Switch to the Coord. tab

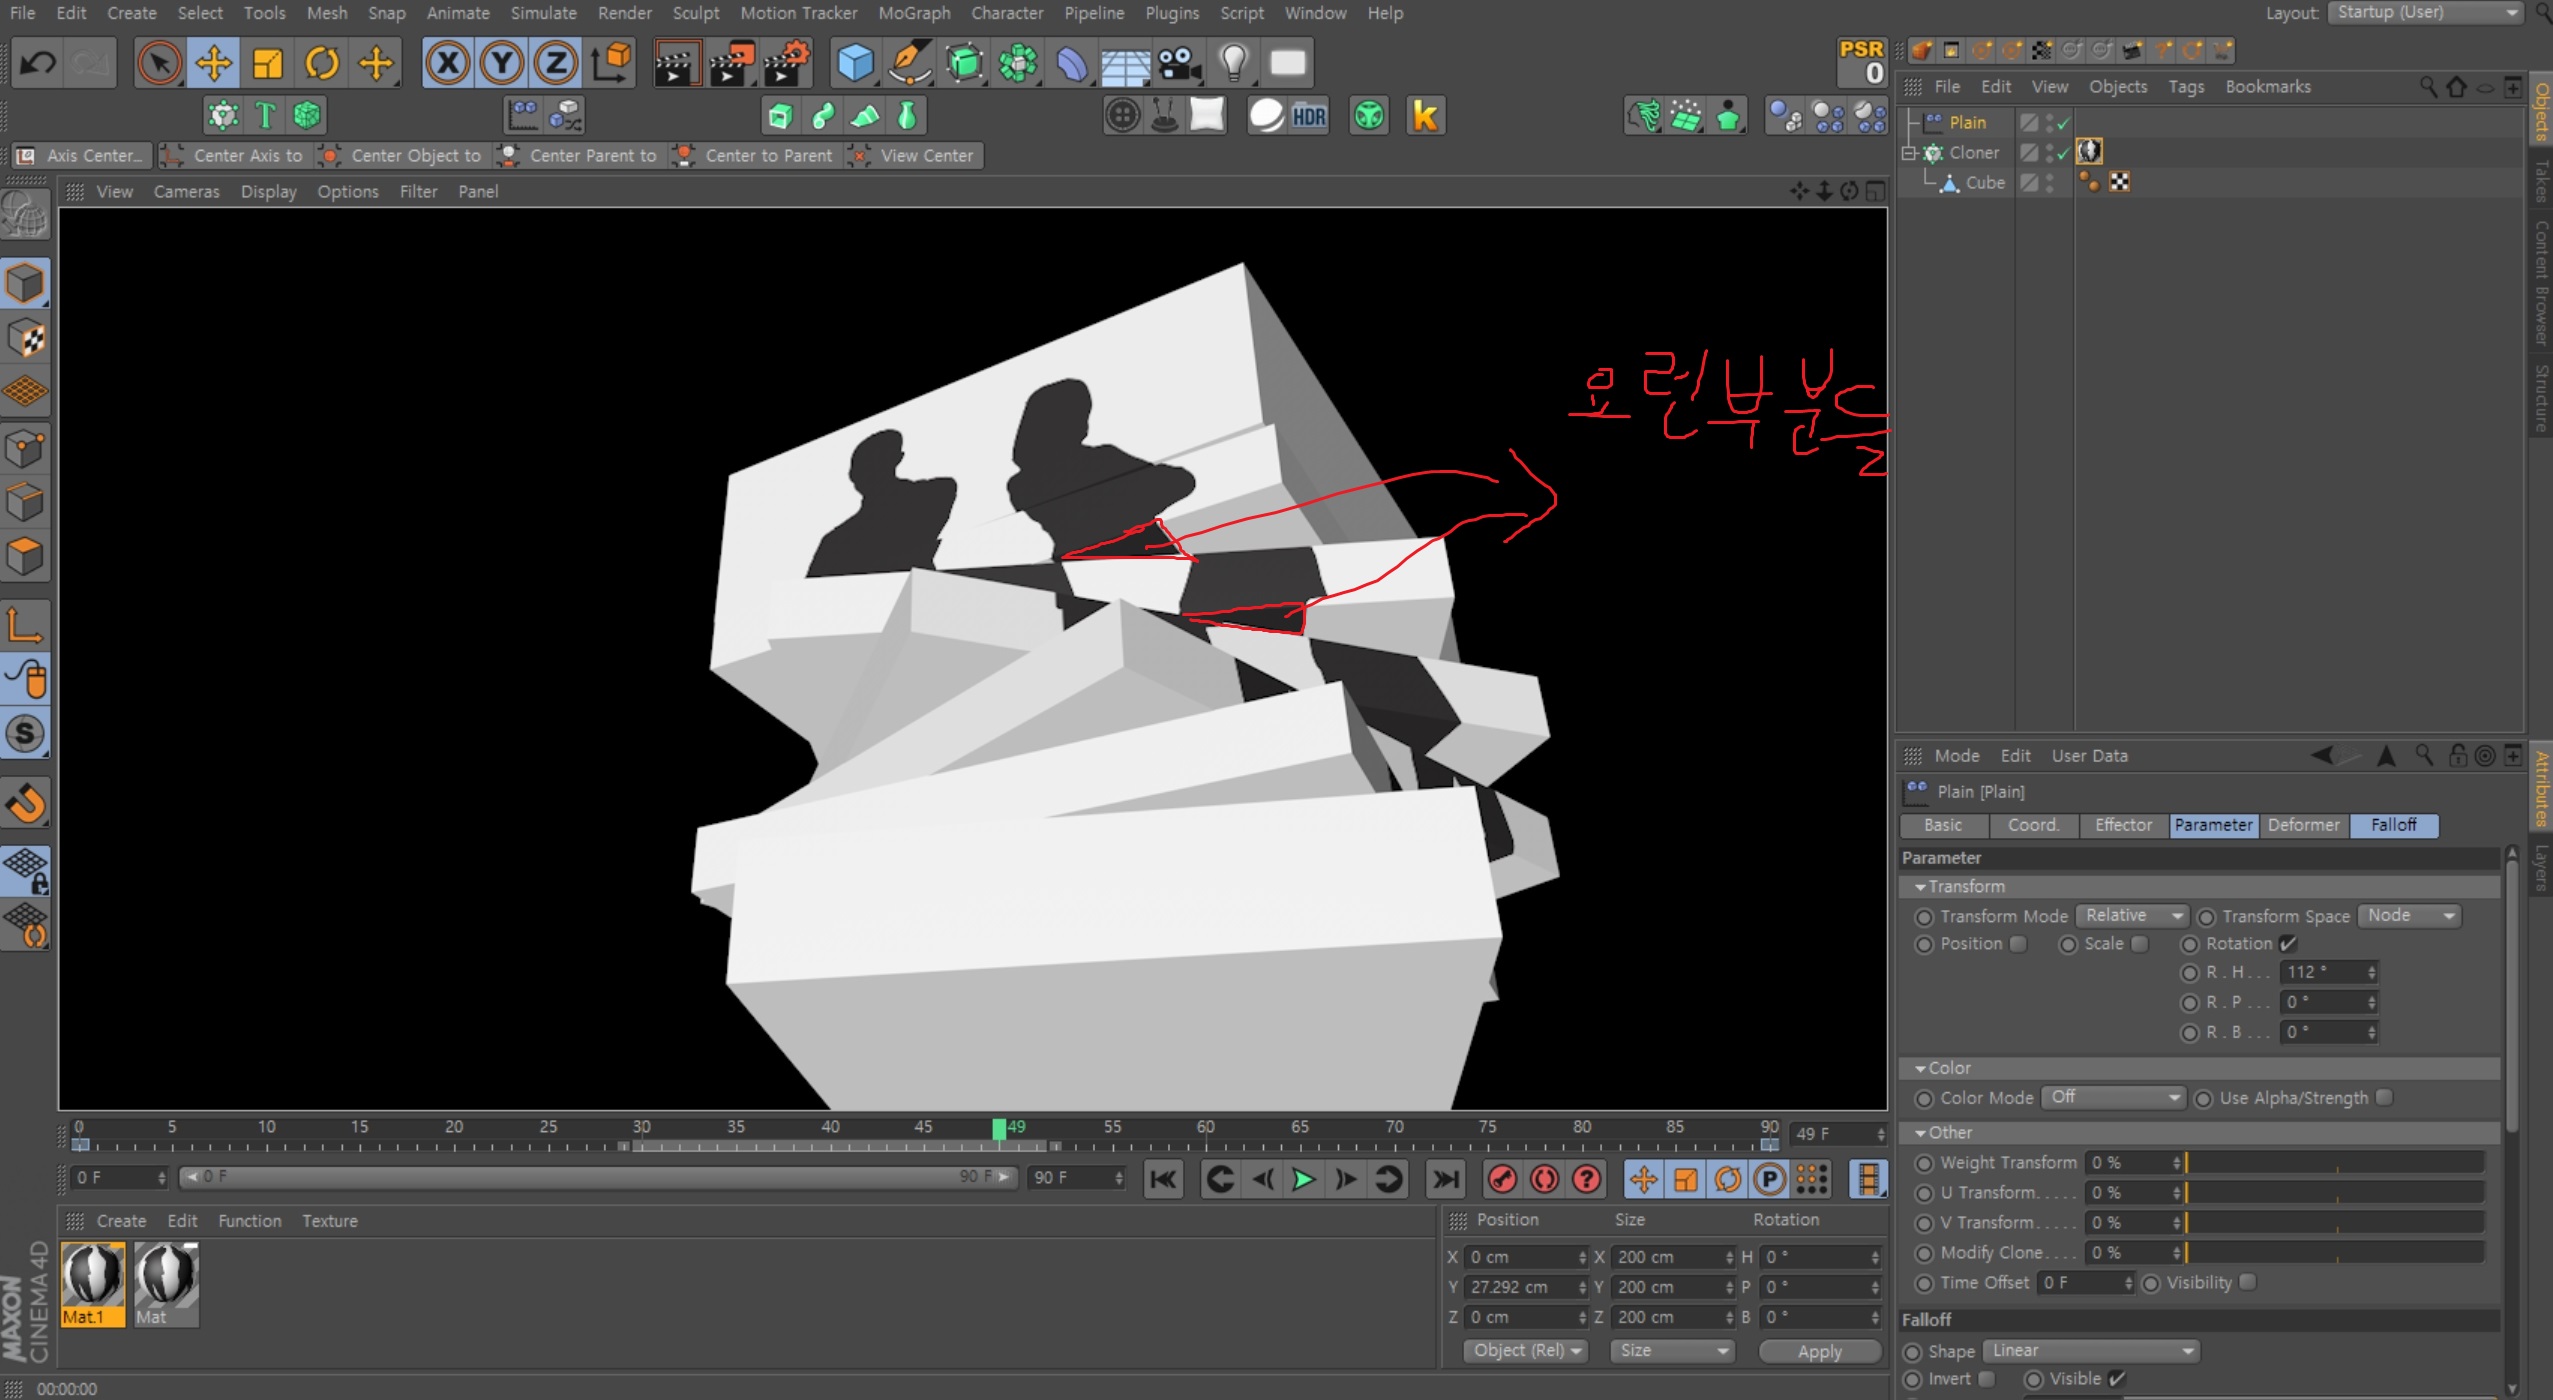coord(2033,825)
